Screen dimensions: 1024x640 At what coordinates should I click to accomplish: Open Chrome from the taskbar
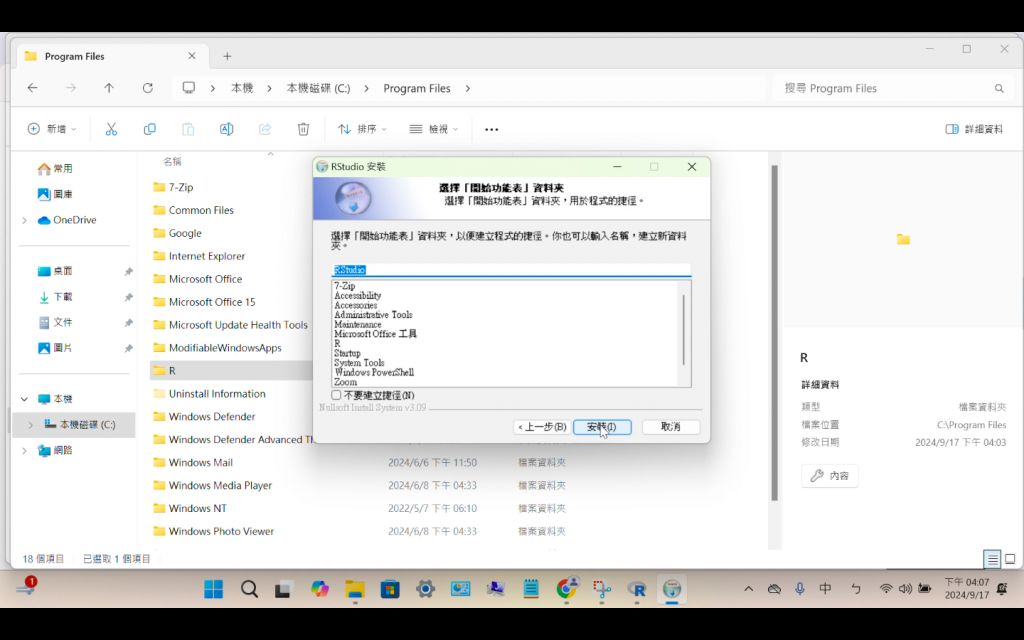coord(566,589)
